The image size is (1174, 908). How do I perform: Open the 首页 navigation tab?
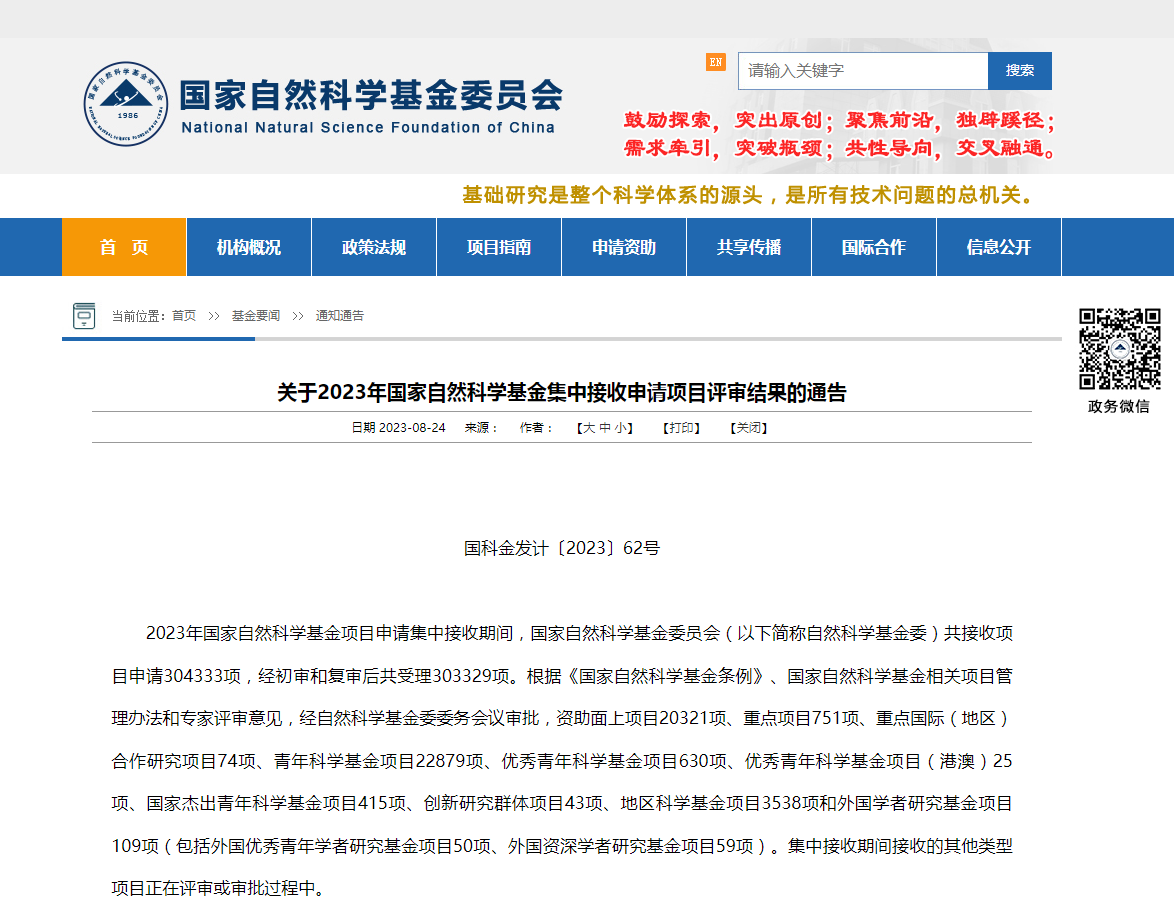(x=124, y=247)
